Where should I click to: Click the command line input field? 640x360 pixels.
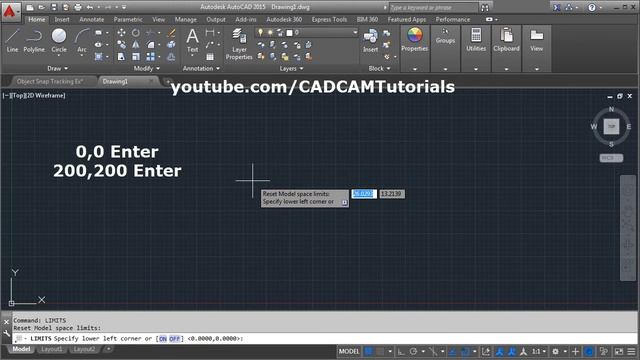325,339
